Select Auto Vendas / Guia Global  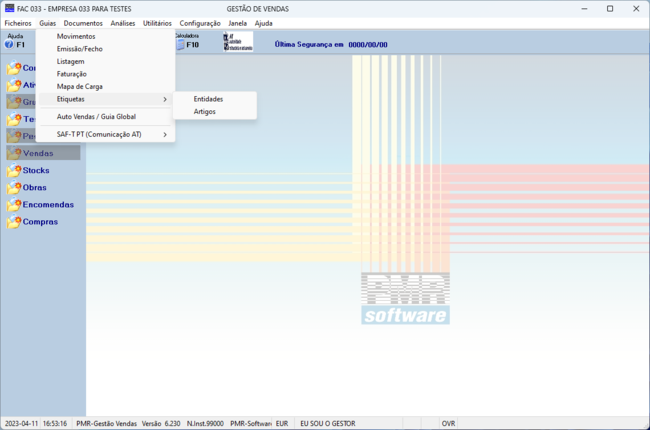[96, 117]
